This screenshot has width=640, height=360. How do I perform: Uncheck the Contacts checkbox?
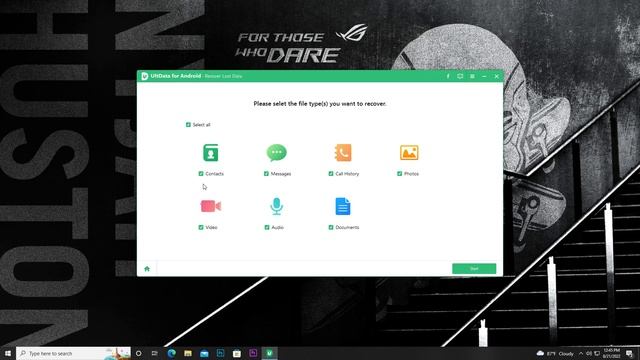tap(201, 173)
